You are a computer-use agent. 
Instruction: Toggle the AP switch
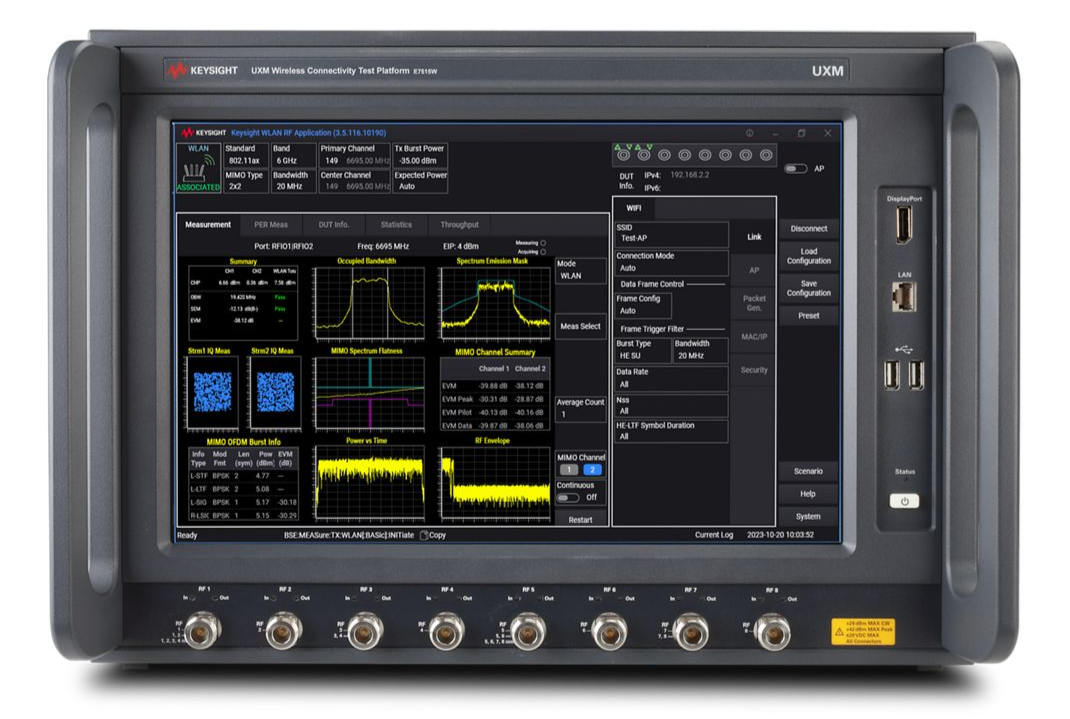796,168
